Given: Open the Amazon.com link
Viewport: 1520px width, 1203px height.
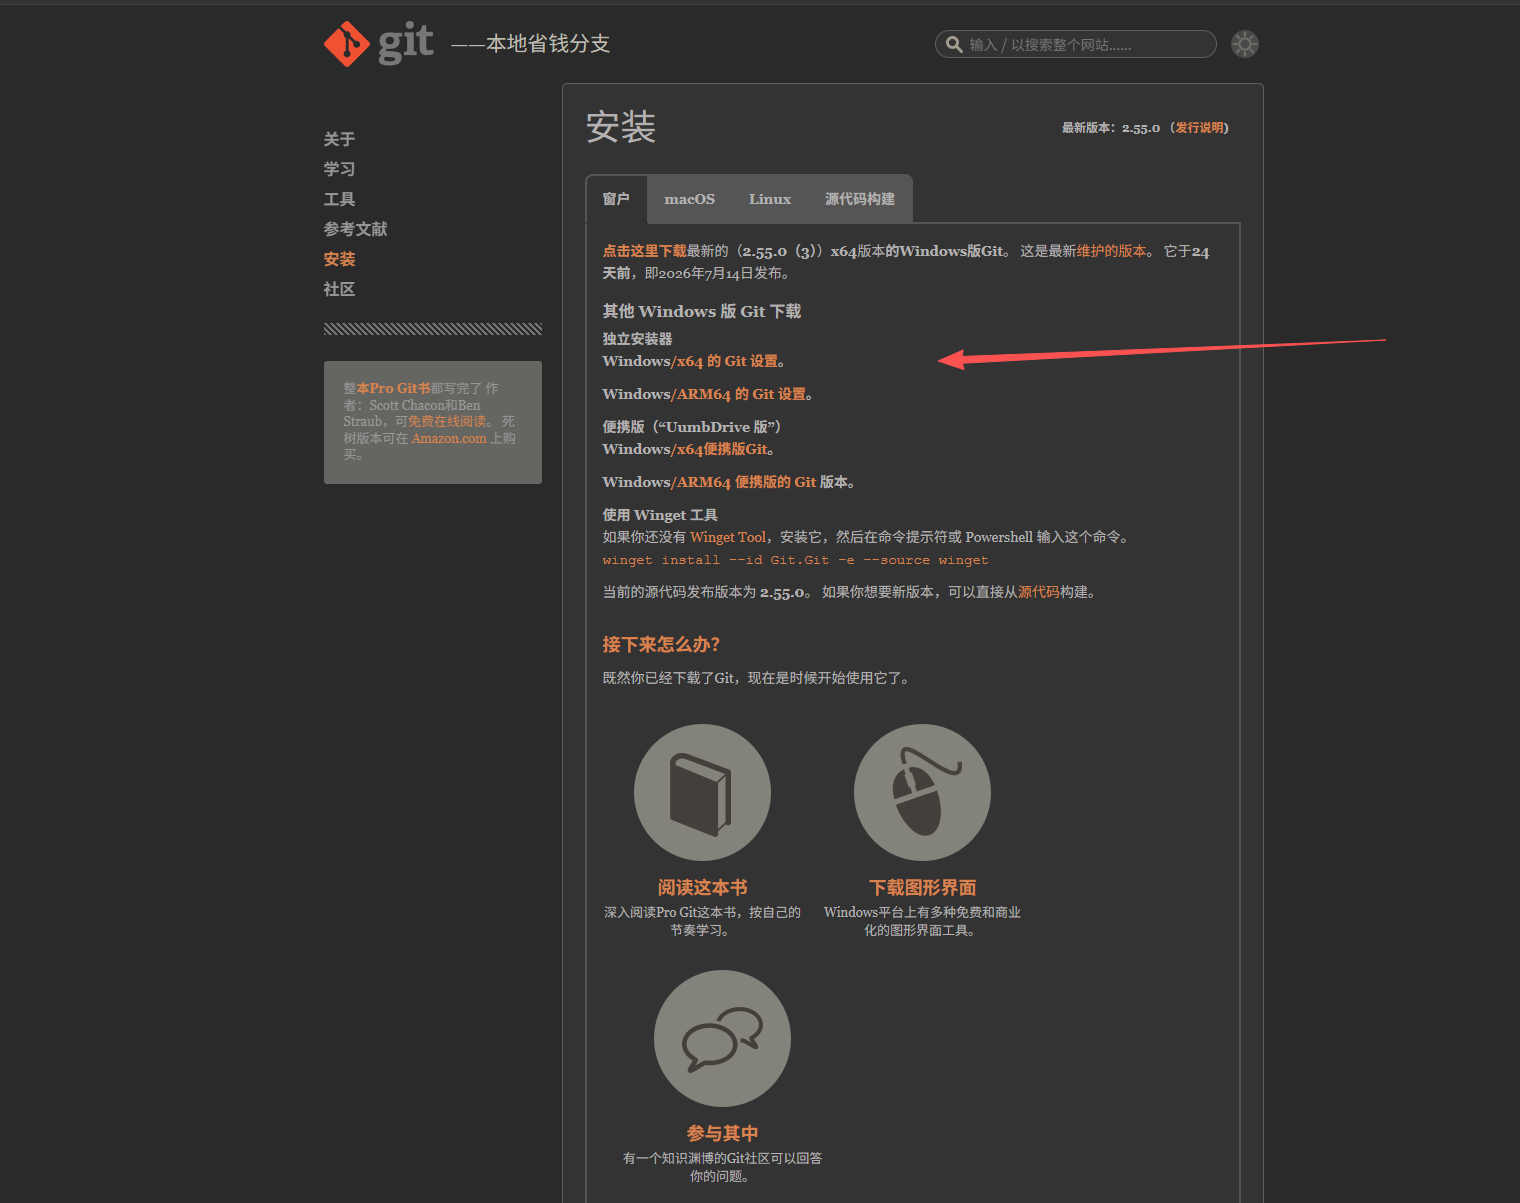Looking at the screenshot, I should [x=449, y=438].
